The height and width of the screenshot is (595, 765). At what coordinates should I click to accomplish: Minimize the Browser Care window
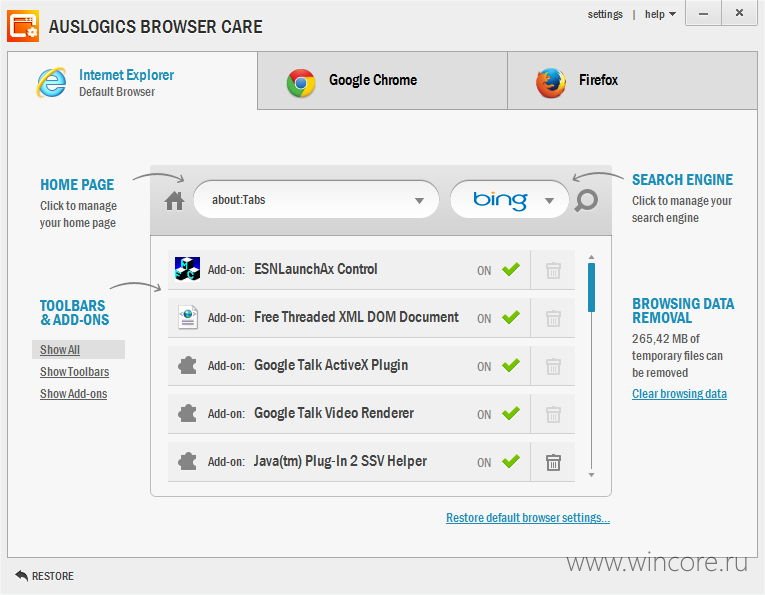[x=703, y=13]
